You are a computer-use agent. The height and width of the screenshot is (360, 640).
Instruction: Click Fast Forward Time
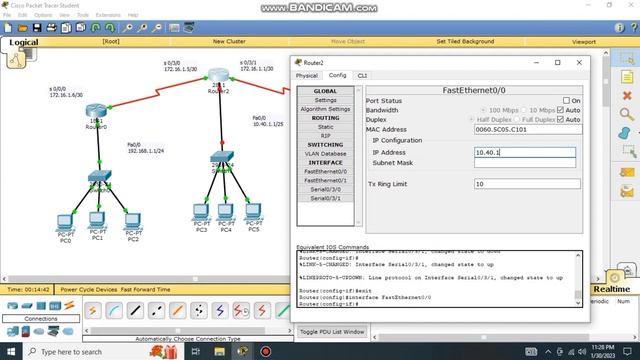point(145,289)
